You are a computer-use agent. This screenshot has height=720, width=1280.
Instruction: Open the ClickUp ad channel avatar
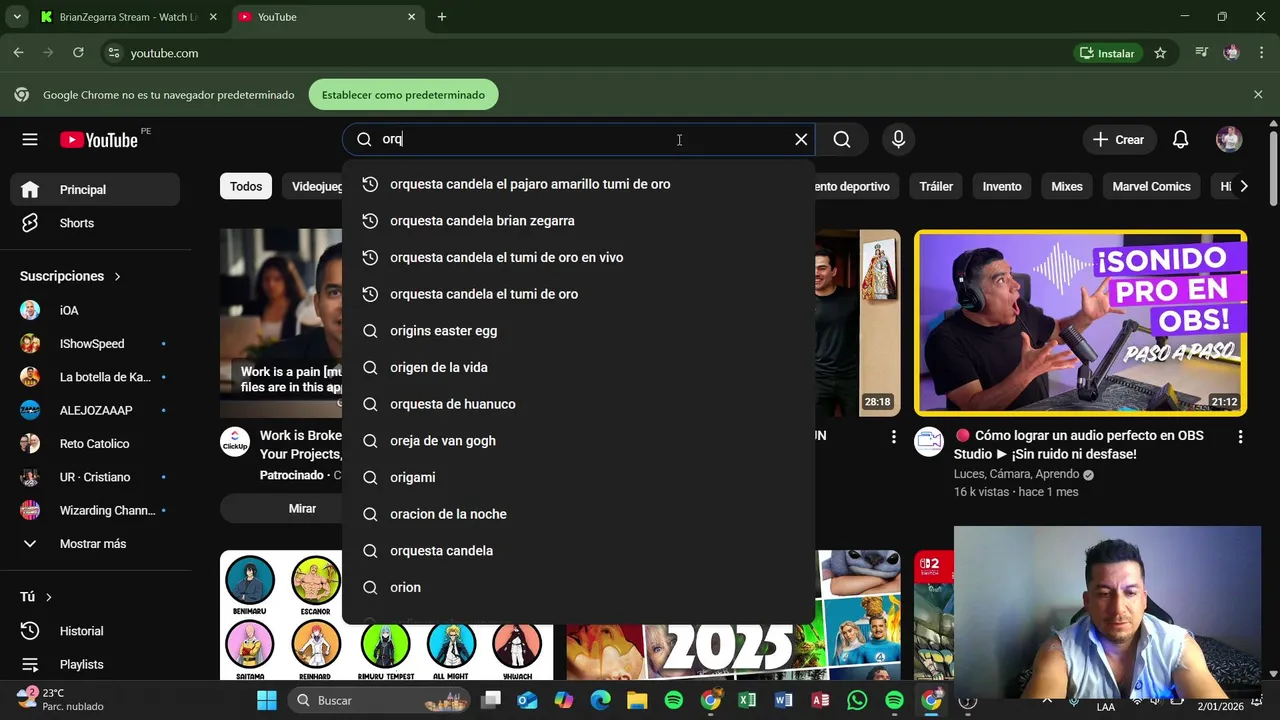click(235, 442)
